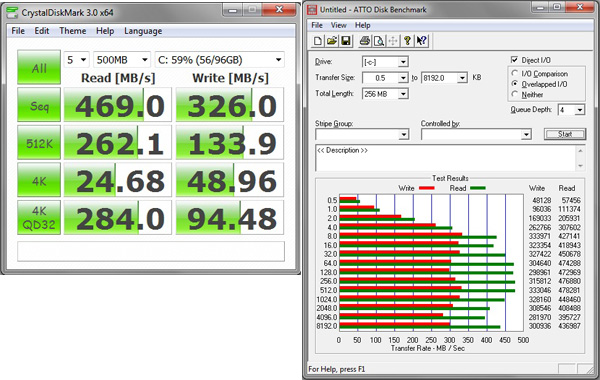Toggle the Direct I/O checkbox
The image size is (600, 380).
pyautogui.click(x=514, y=60)
